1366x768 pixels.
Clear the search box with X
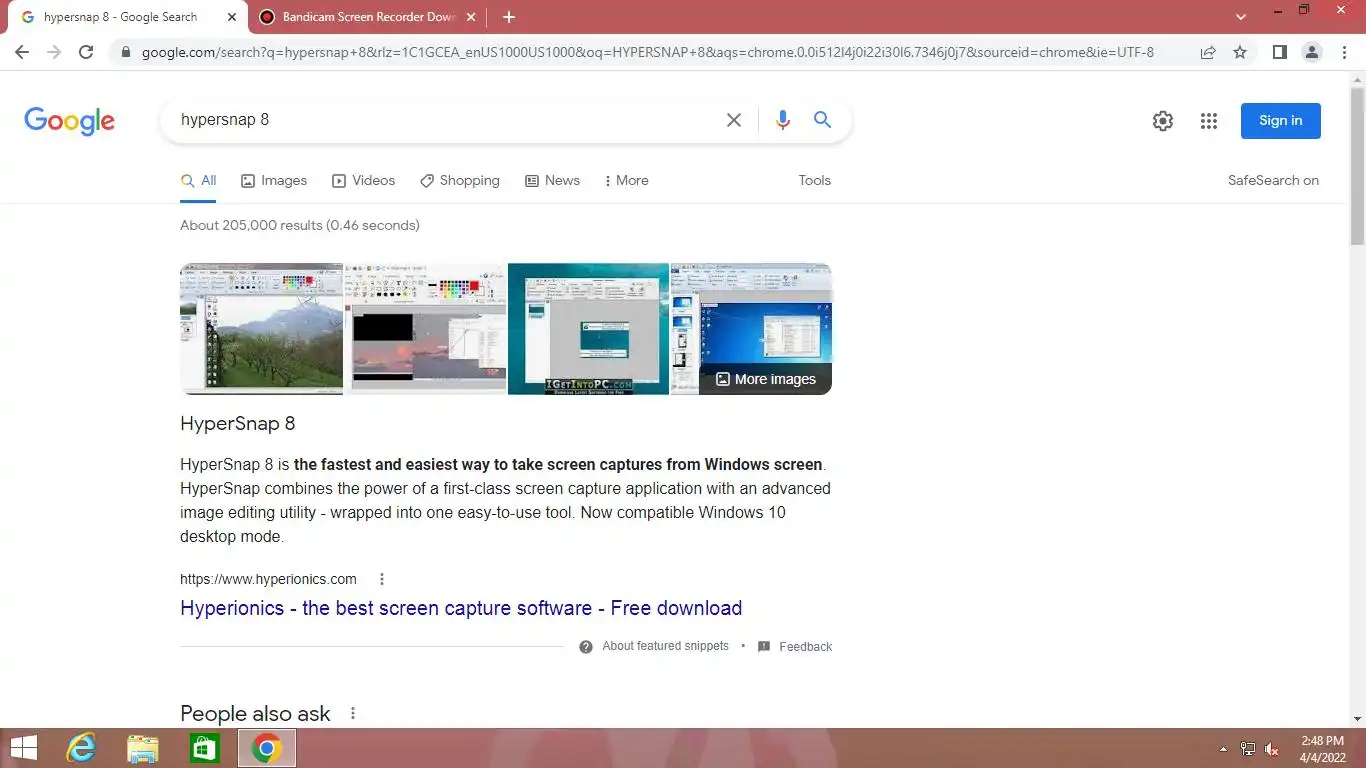733,120
